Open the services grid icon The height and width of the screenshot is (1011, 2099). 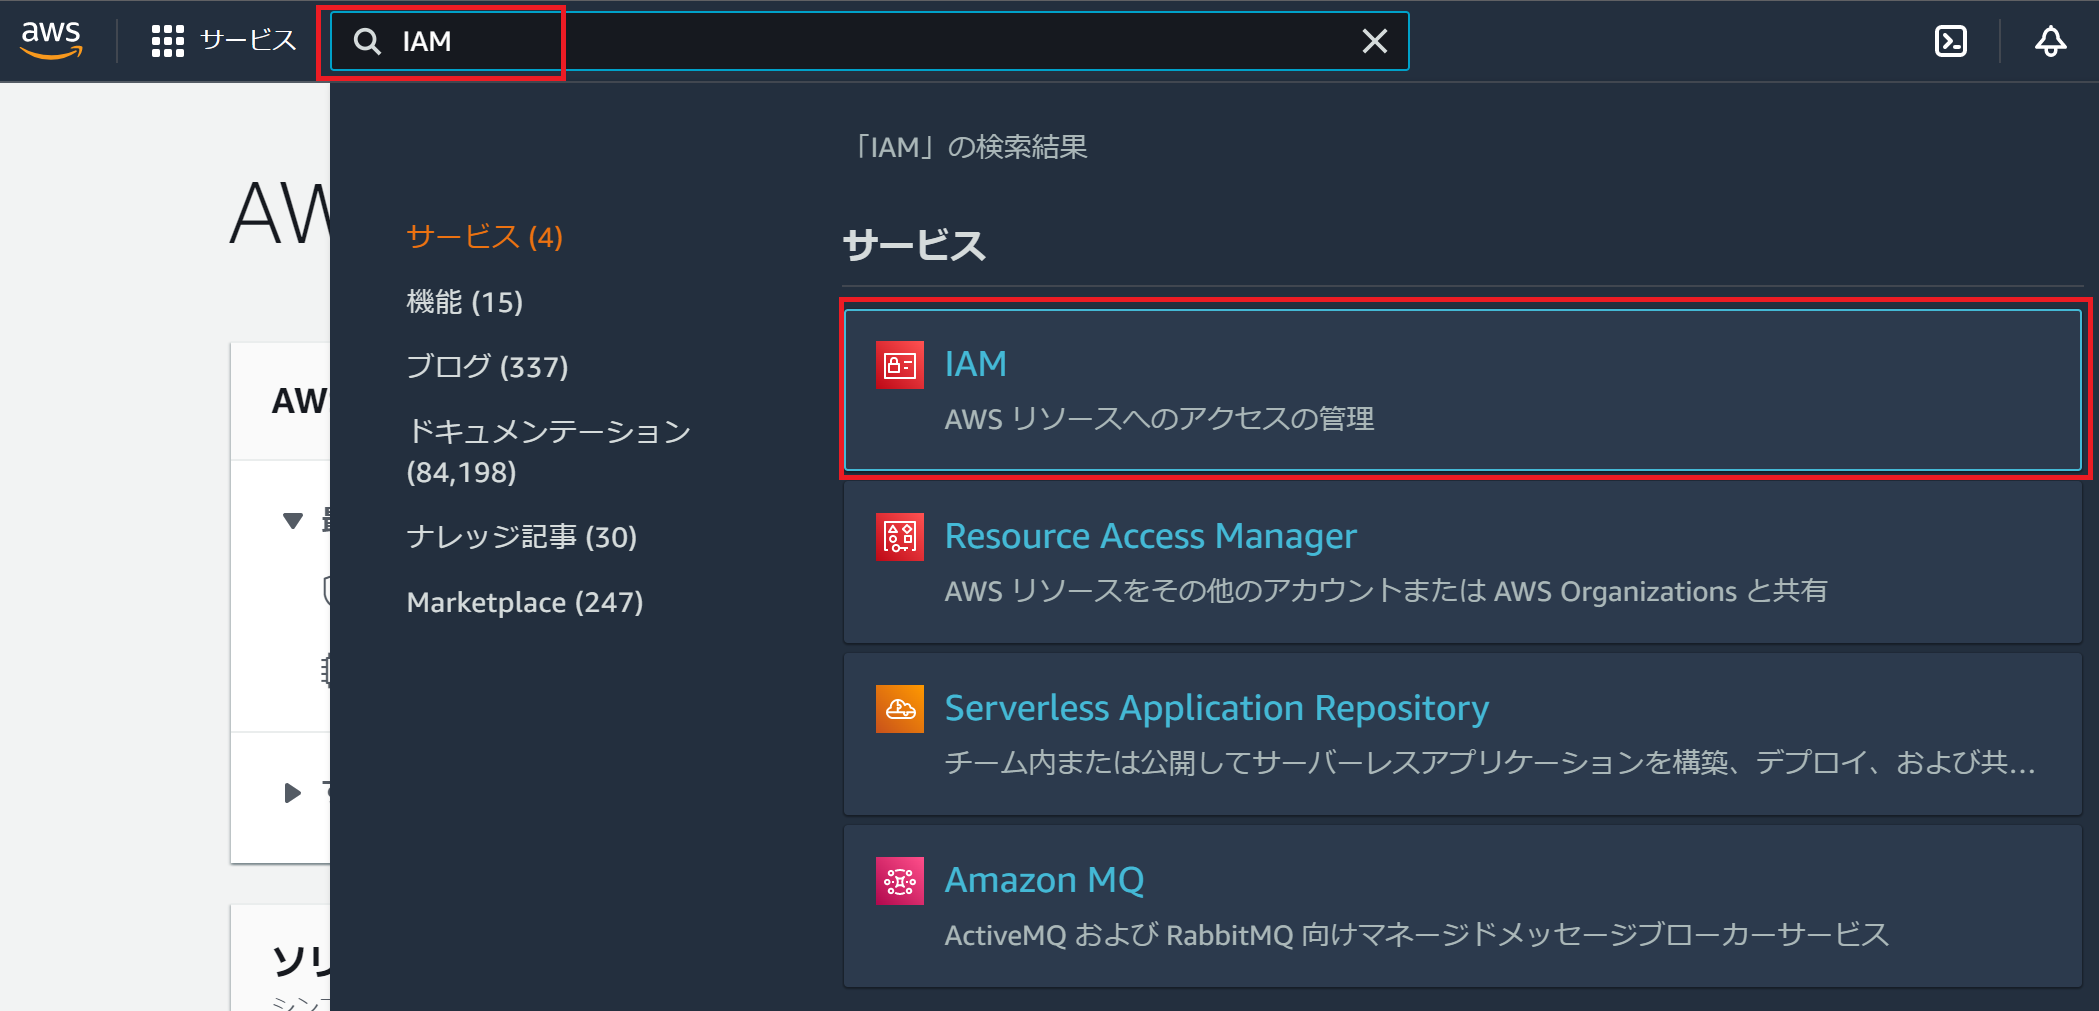click(167, 40)
